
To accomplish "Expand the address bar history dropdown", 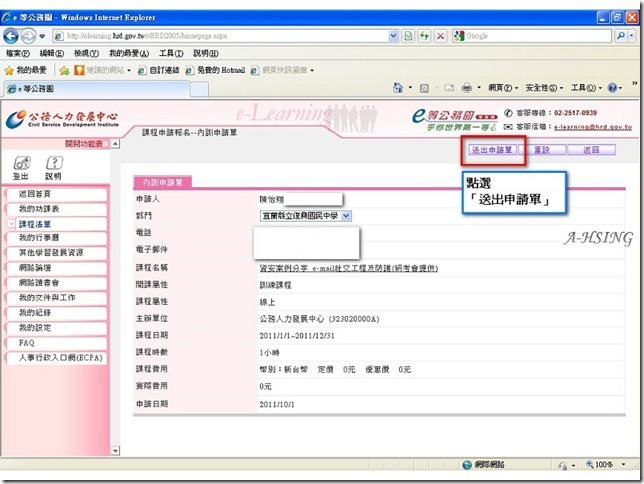I will 393,36.
